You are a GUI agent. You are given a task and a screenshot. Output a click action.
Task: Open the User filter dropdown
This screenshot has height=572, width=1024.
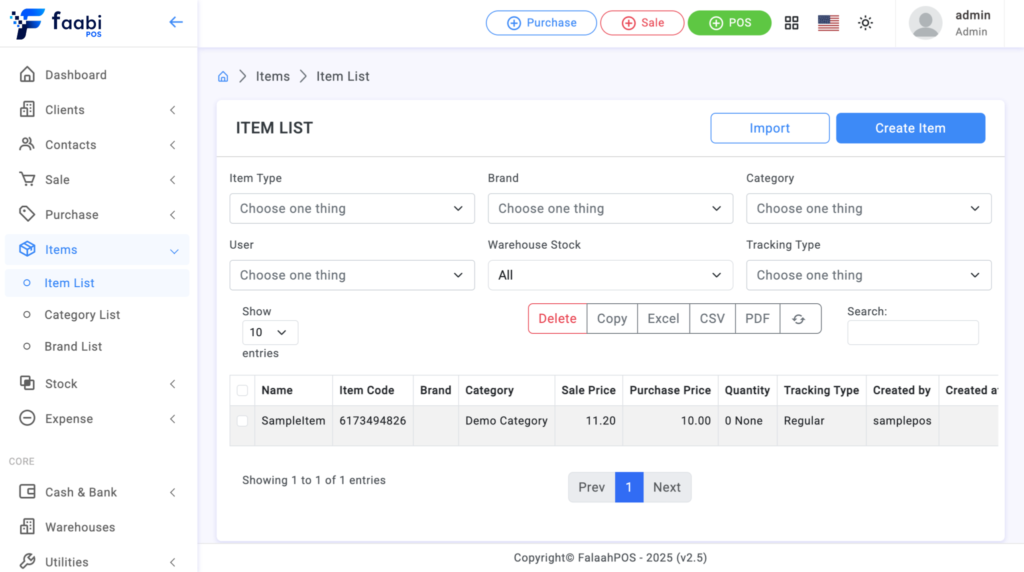point(352,275)
